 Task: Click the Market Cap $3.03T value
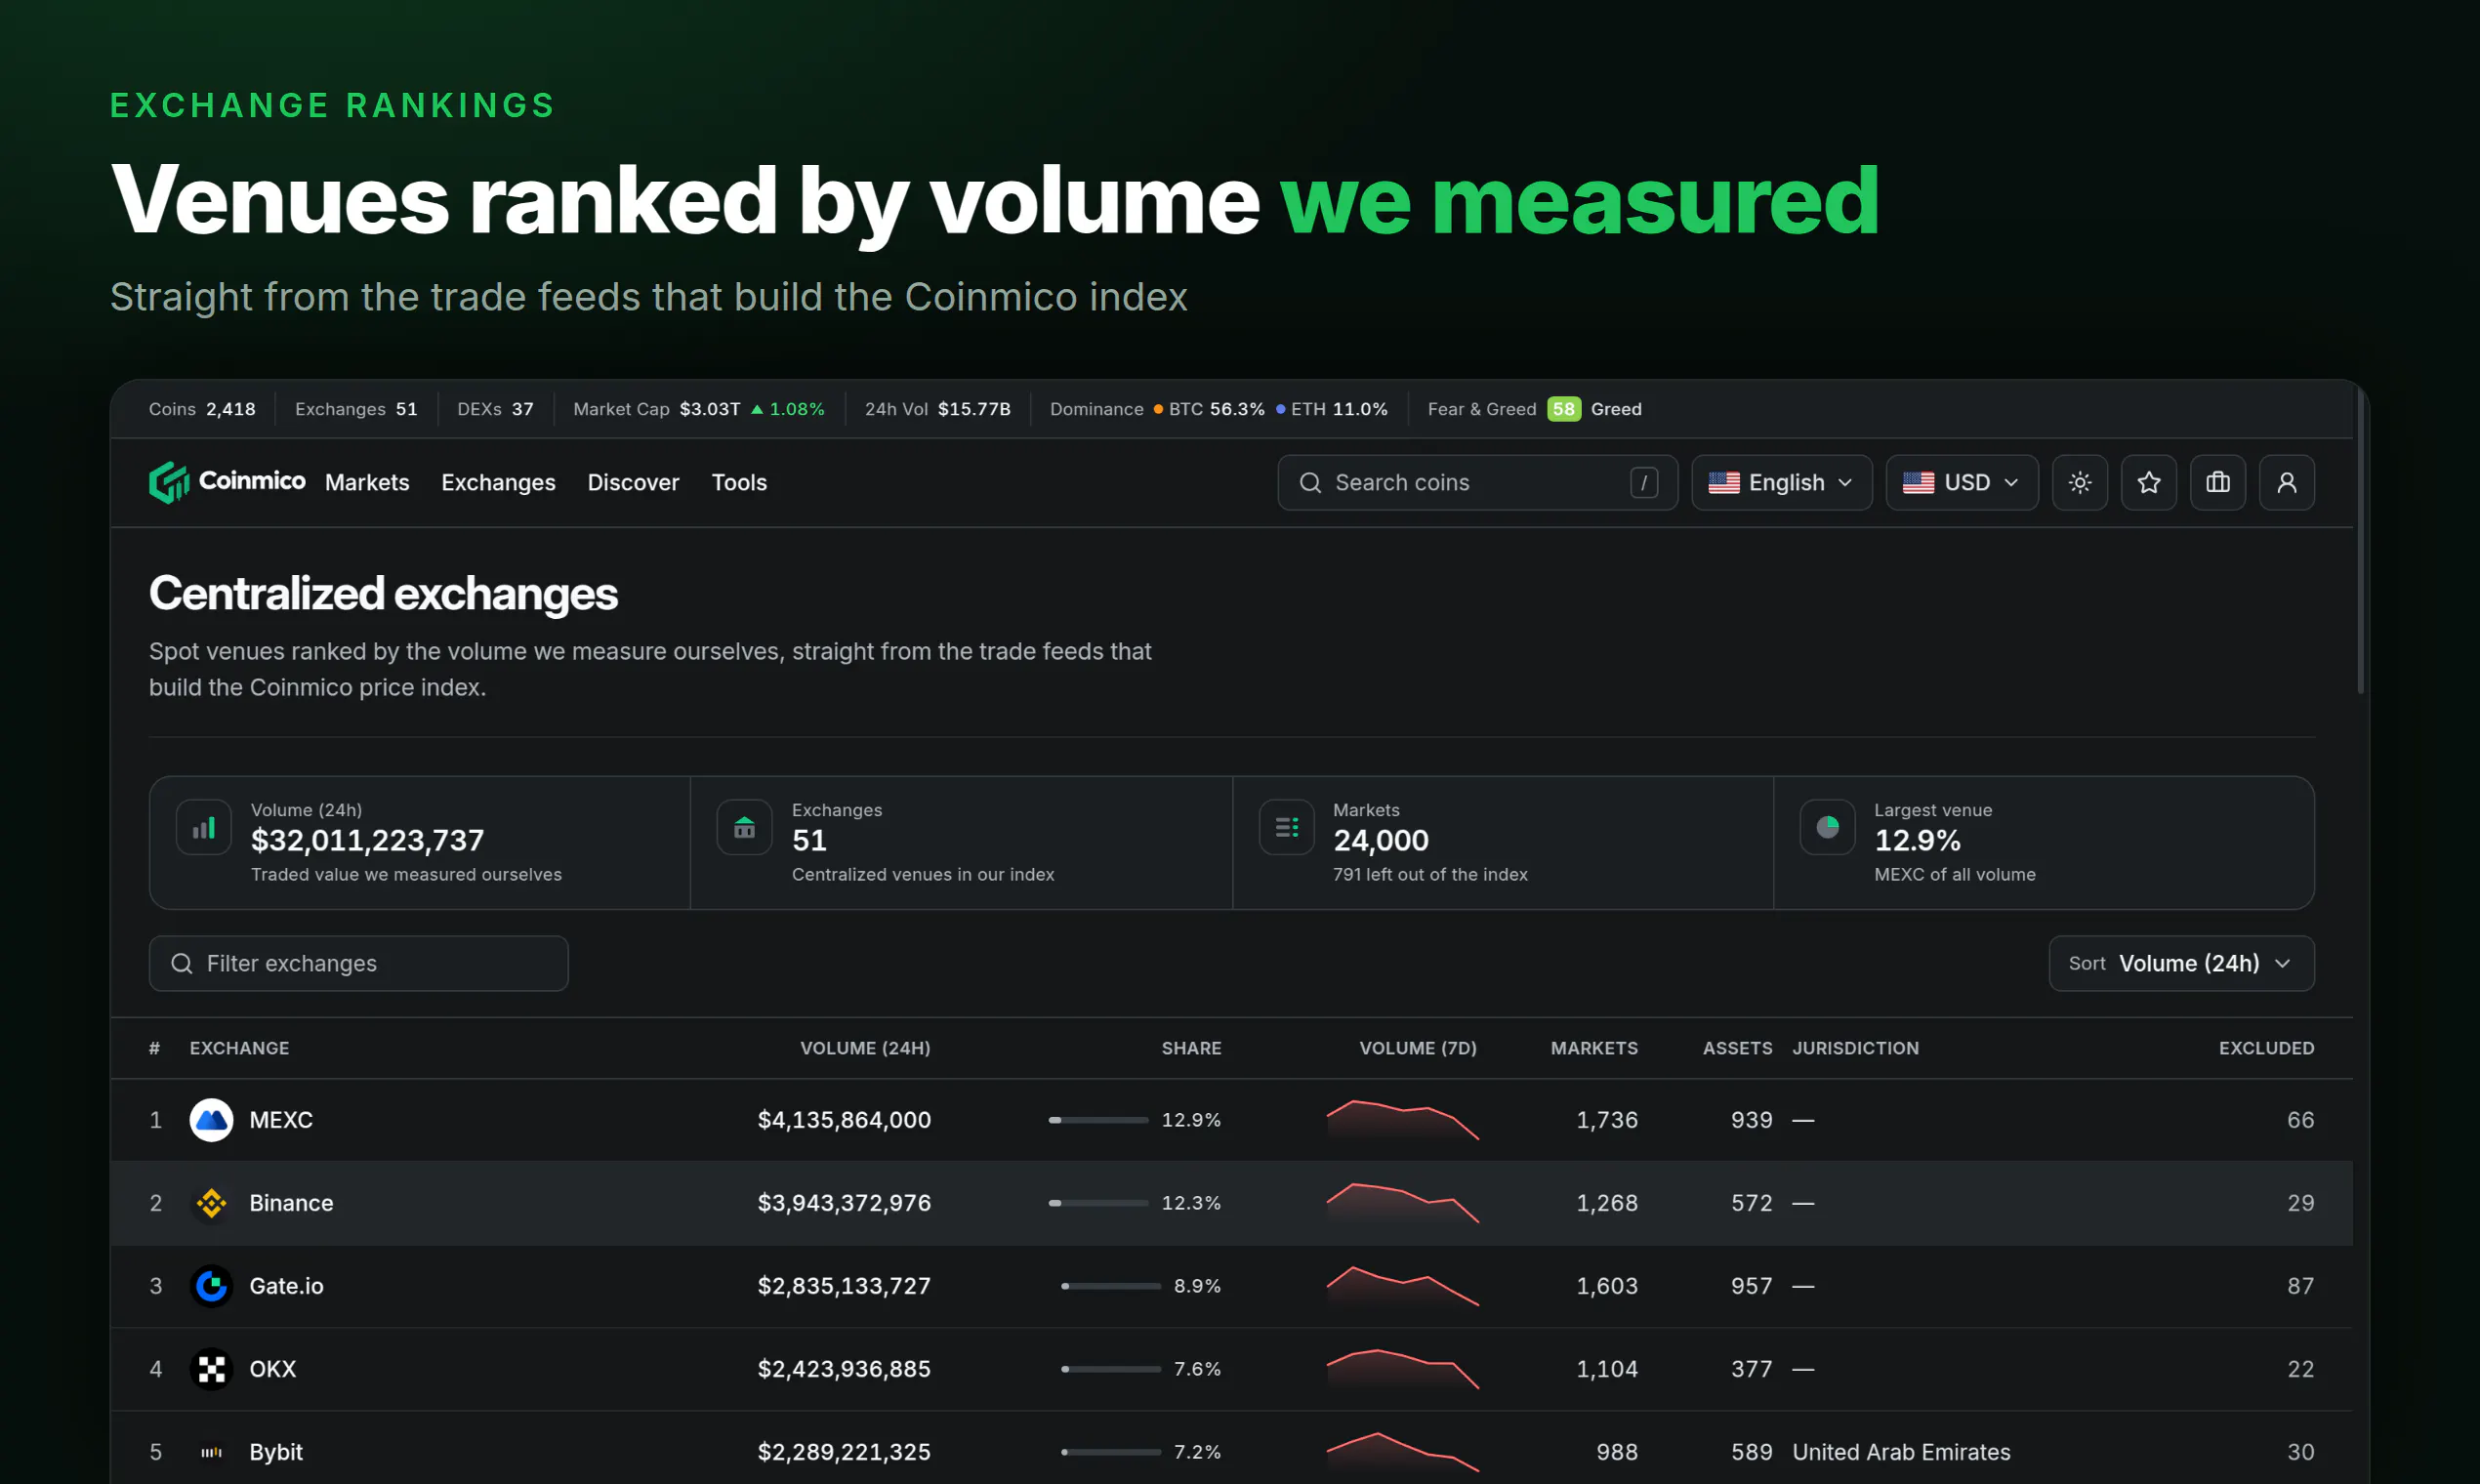pyautogui.click(x=710, y=409)
